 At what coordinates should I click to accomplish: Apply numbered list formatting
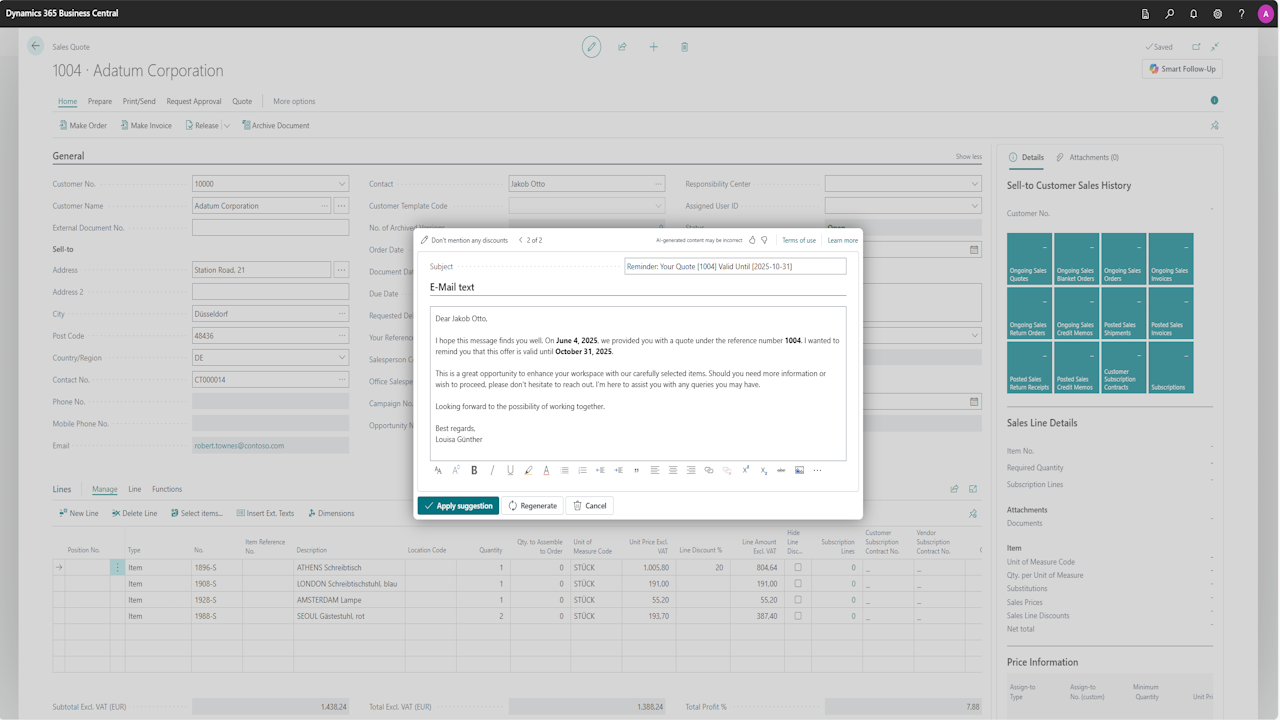pyautogui.click(x=582, y=470)
